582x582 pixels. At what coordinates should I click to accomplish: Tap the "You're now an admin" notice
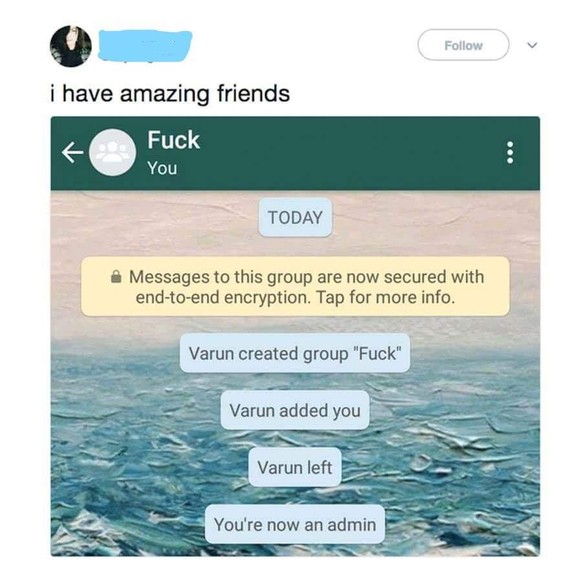coord(295,524)
